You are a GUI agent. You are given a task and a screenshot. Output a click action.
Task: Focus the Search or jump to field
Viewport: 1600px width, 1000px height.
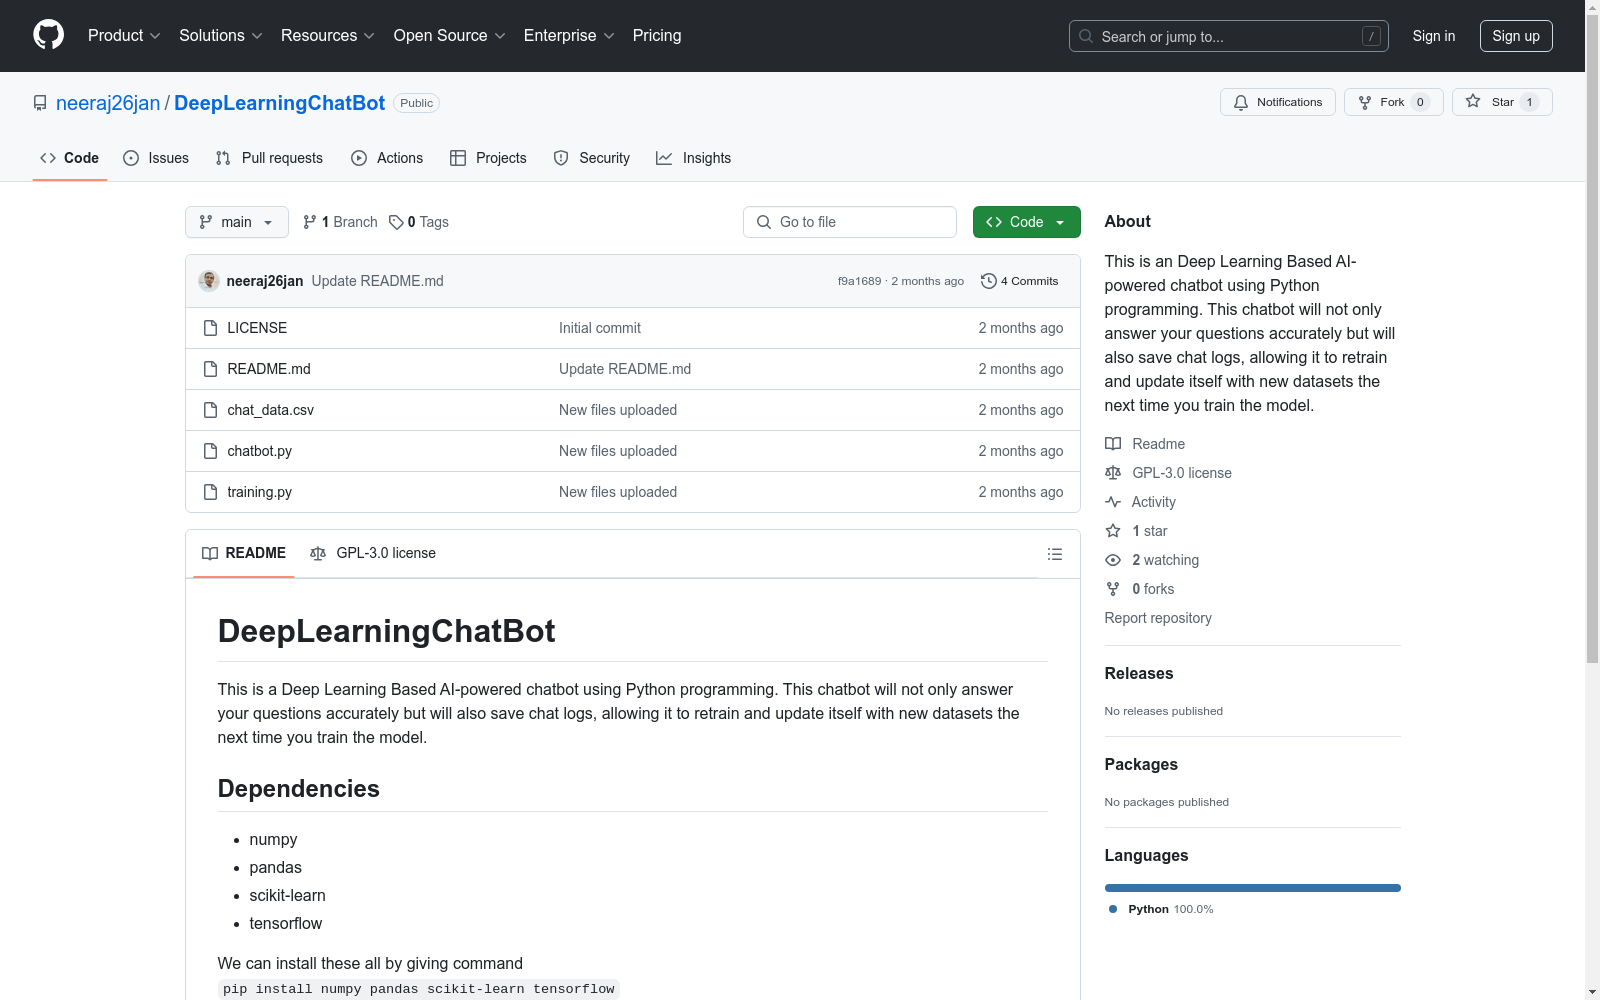(x=1229, y=36)
